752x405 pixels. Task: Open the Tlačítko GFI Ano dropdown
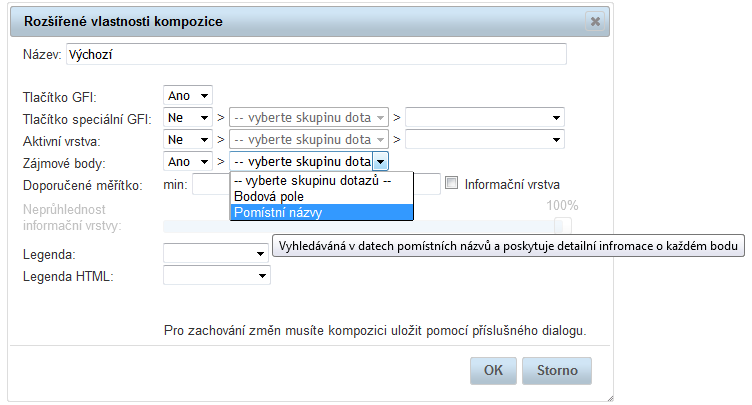coord(188,95)
